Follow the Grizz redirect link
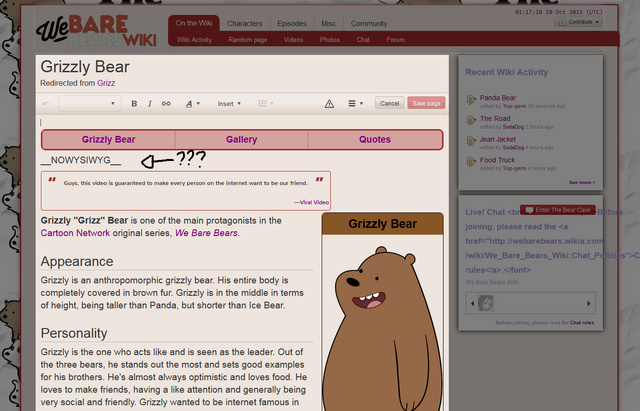The height and width of the screenshot is (411, 640). click(x=106, y=83)
